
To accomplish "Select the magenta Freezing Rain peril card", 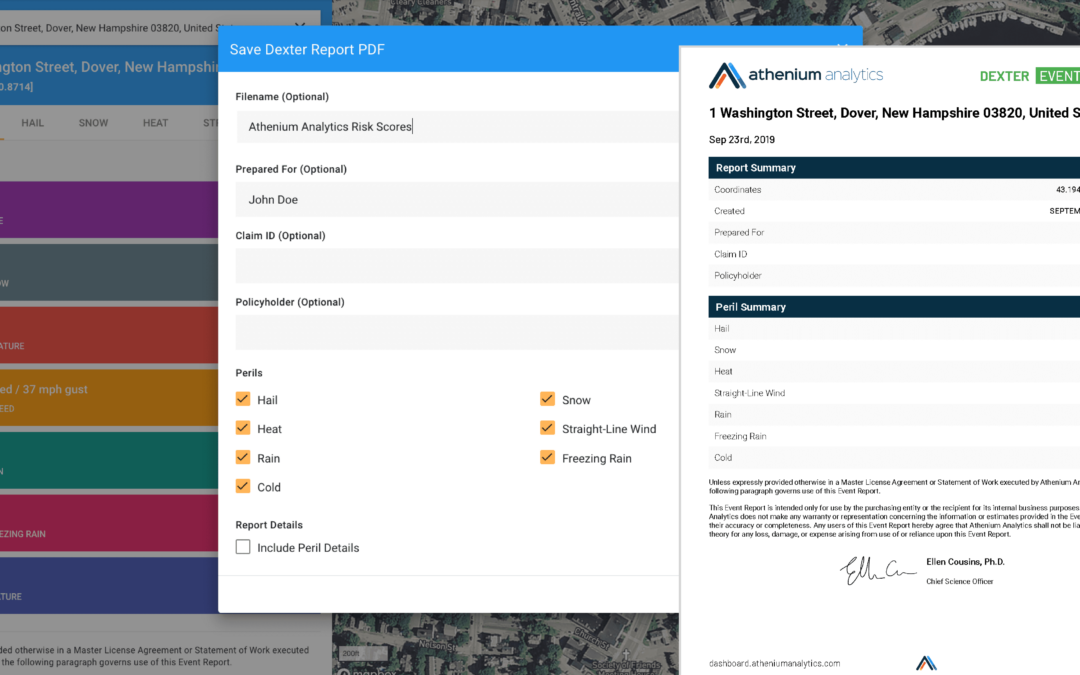I will [109, 523].
